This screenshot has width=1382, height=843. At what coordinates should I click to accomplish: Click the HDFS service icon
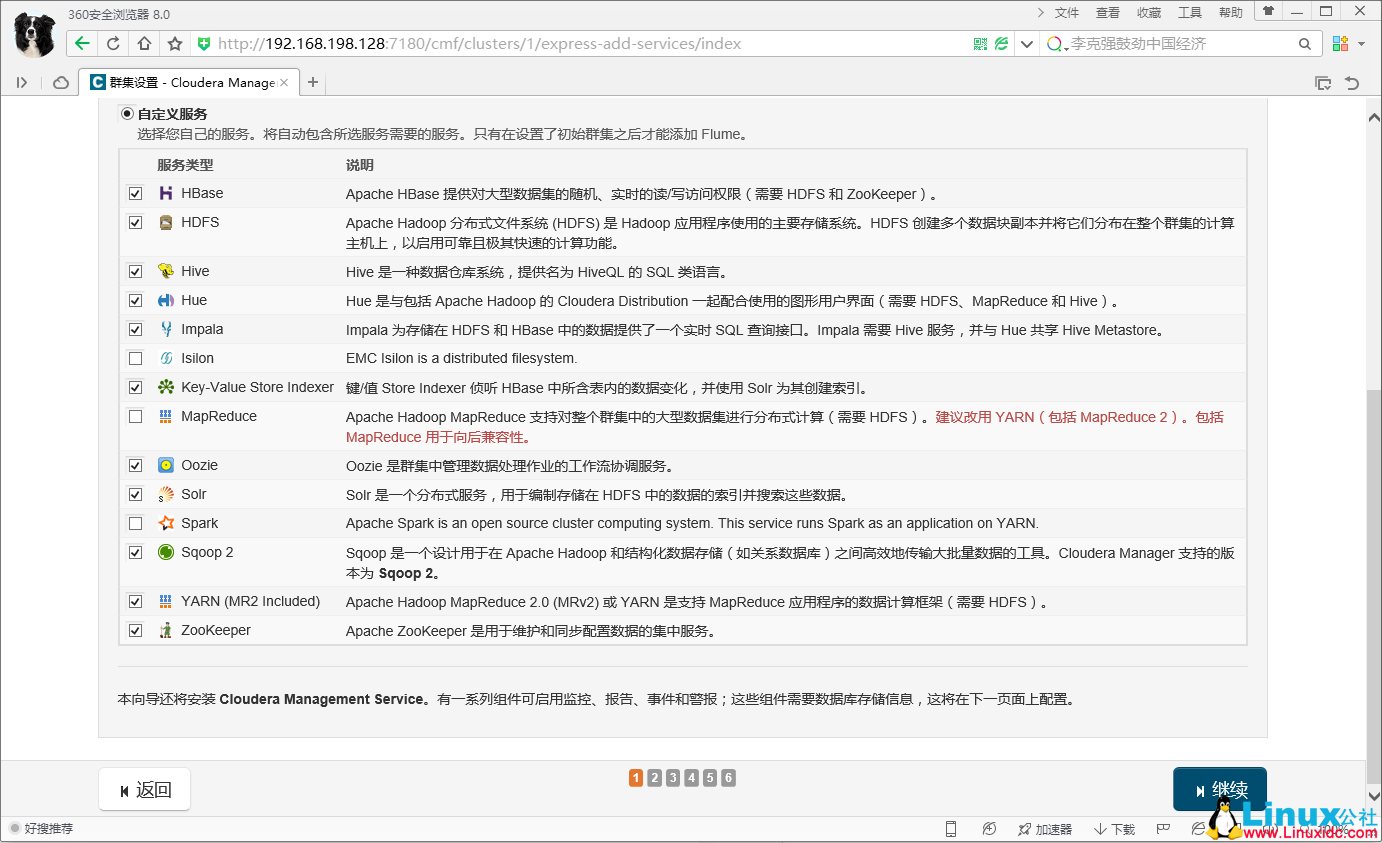coord(166,222)
